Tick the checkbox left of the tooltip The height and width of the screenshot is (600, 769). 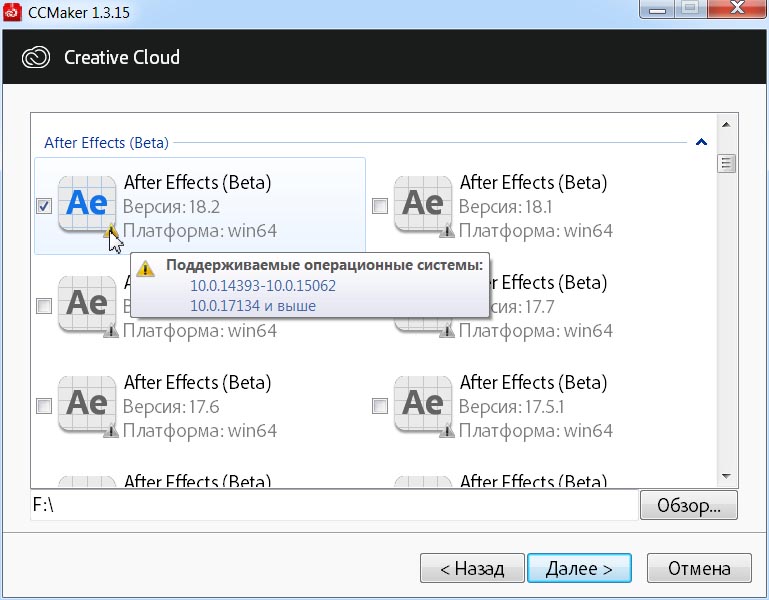(x=44, y=306)
